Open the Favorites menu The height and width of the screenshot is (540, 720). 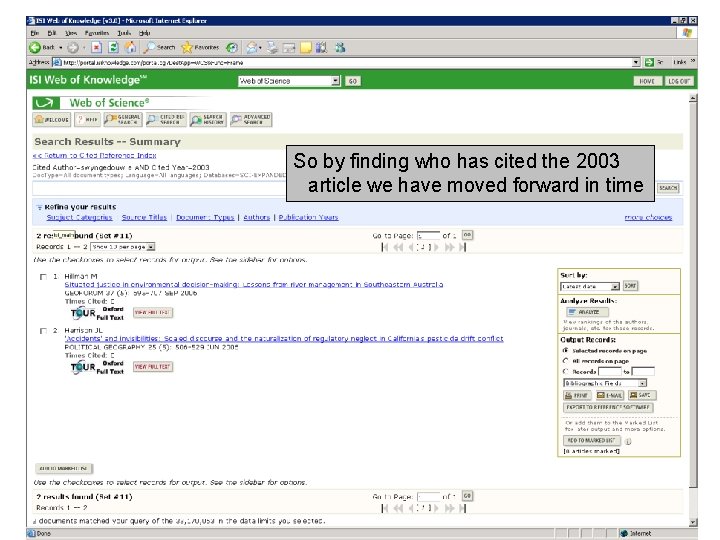point(97,33)
